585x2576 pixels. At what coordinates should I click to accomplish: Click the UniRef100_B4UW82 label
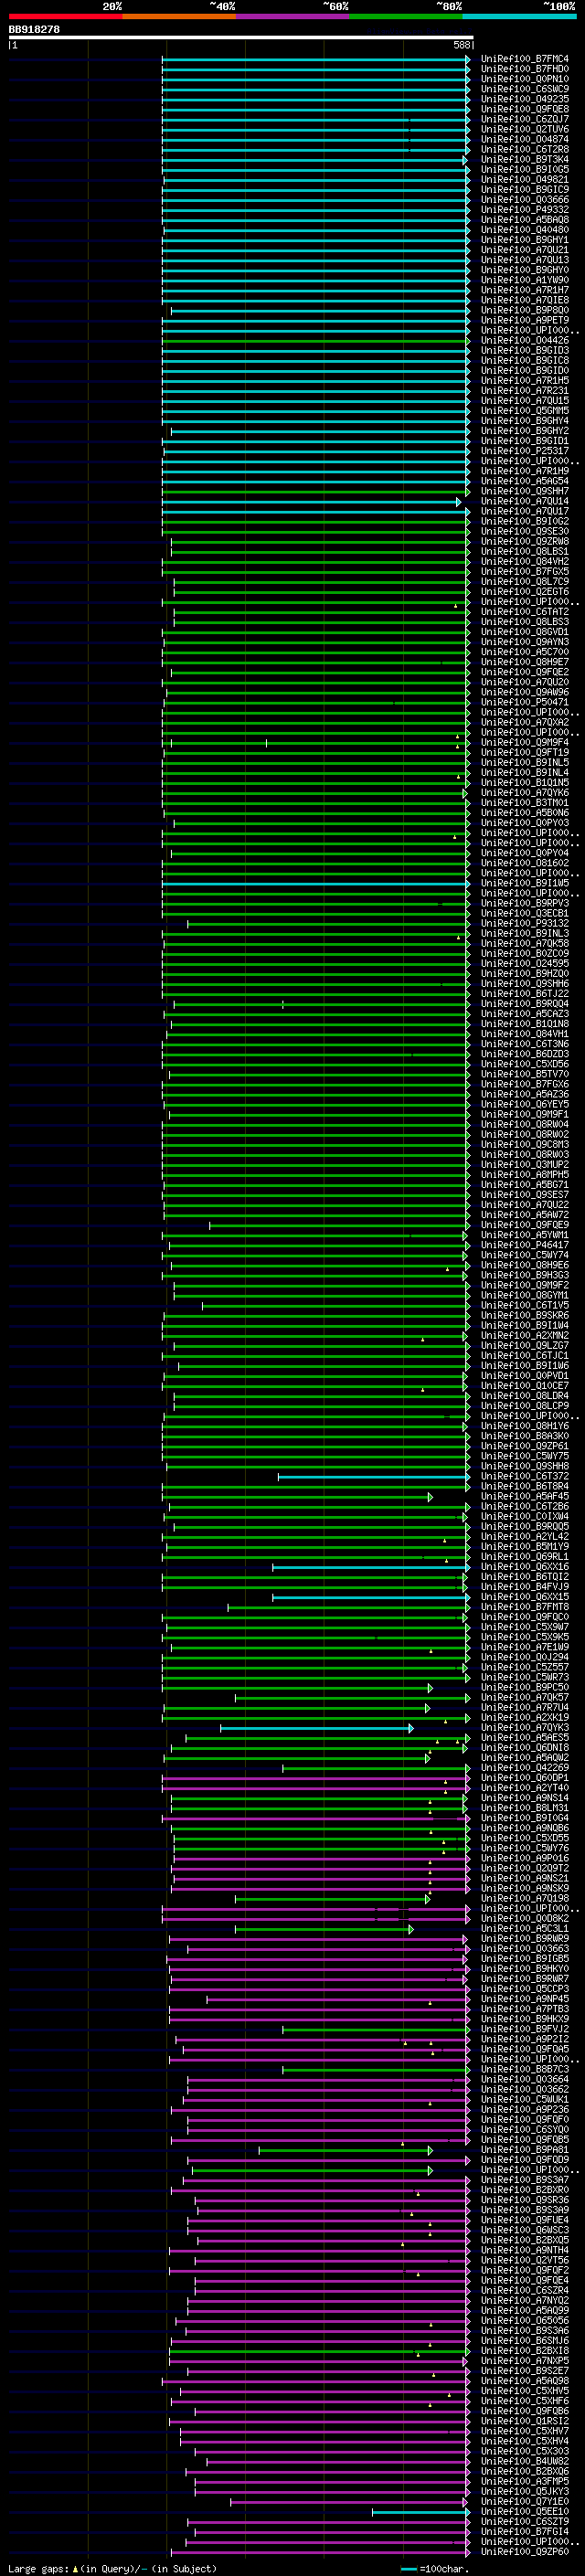click(525, 2462)
